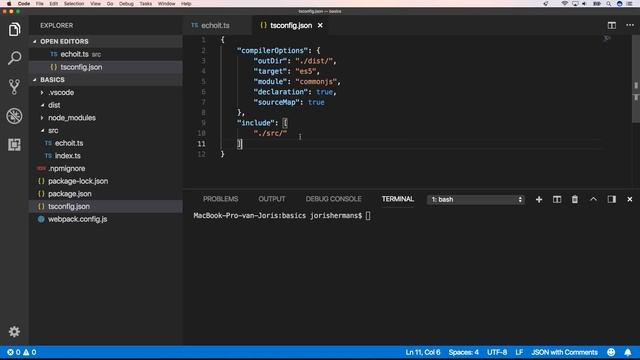Close the terminal panel
The width and height of the screenshot is (640, 360).
click(x=629, y=199)
